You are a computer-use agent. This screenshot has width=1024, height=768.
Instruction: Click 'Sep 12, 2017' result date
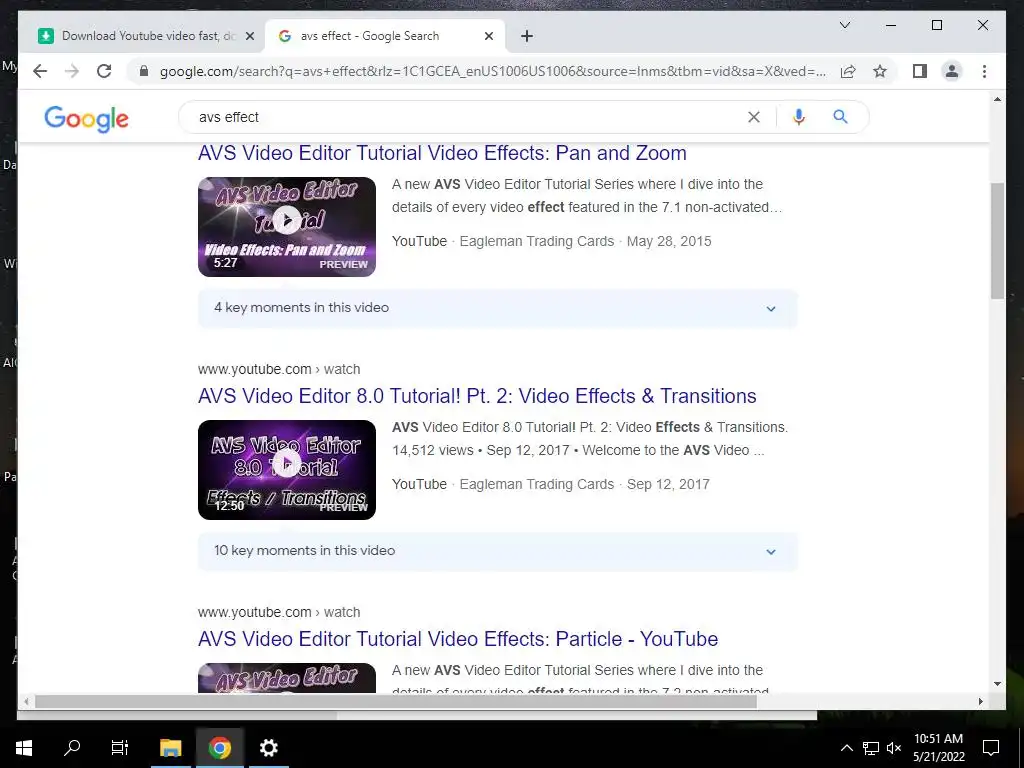(668, 484)
